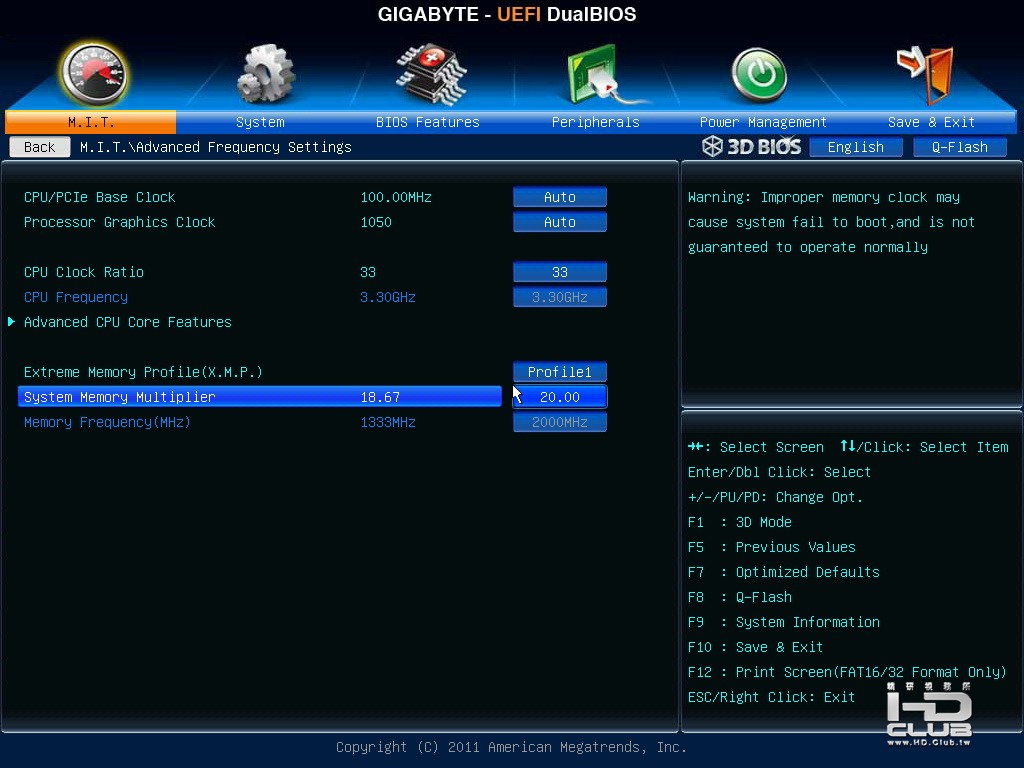Image resolution: width=1024 pixels, height=768 pixels.
Task: Select the CPU Clock Ratio label
Action: coord(84,272)
